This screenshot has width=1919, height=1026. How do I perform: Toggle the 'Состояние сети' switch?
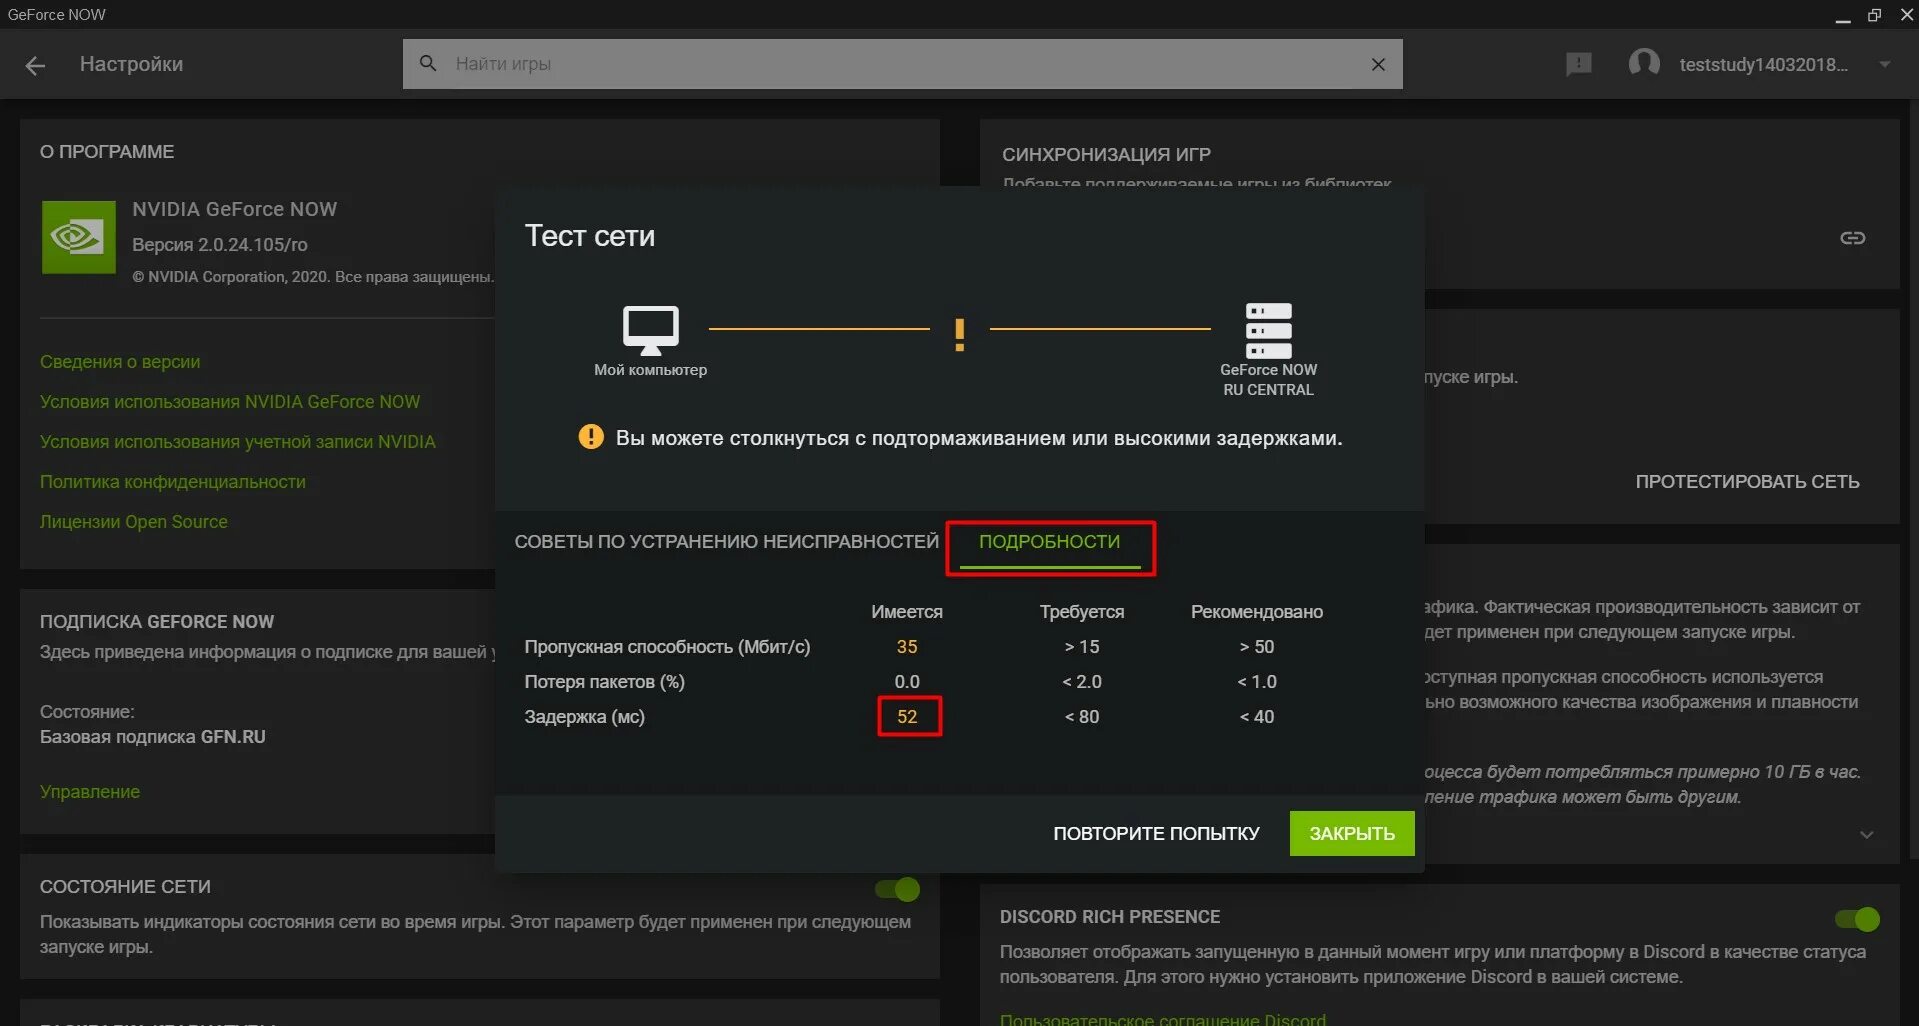897,889
